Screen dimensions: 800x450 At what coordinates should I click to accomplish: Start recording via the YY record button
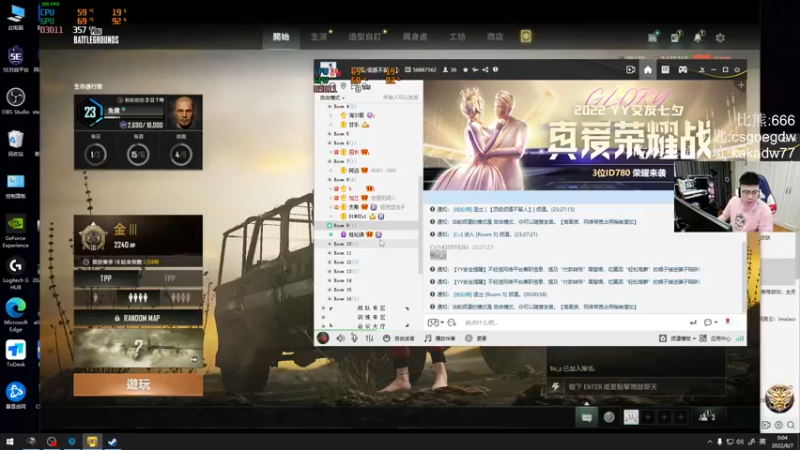click(476, 338)
